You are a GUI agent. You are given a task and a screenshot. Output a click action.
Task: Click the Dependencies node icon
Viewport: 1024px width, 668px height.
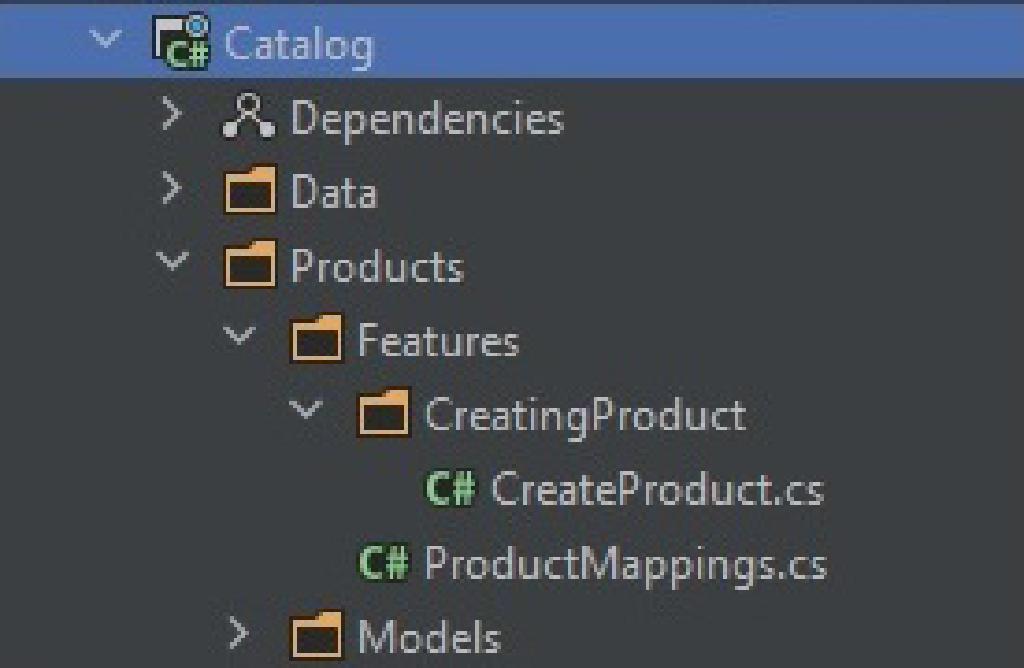(x=248, y=118)
